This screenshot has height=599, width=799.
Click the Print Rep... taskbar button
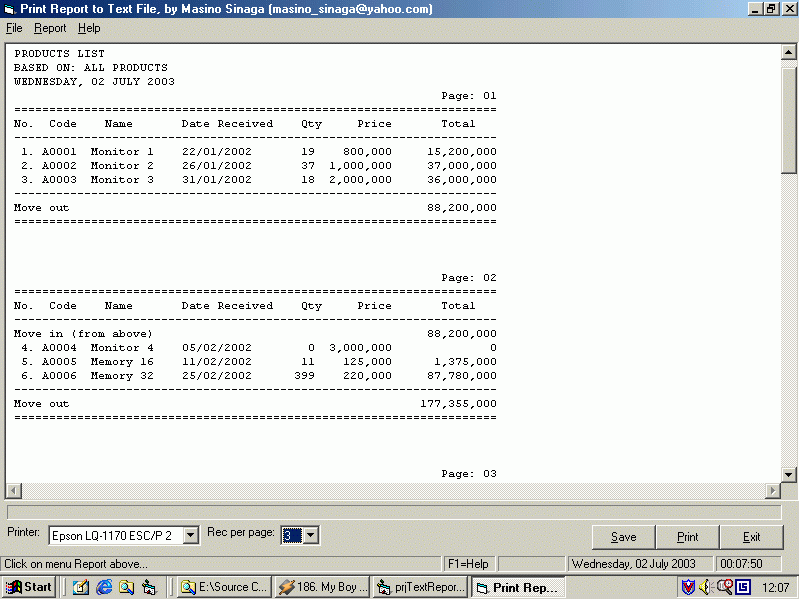[518, 587]
